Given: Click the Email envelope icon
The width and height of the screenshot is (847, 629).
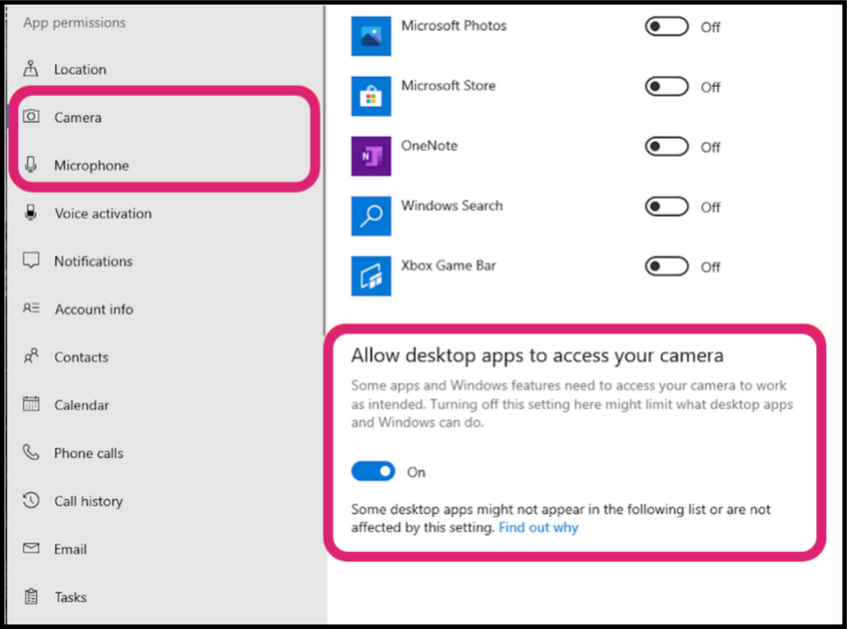Looking at the screenshot, I should pyautogui.click(x=31, y=548).
